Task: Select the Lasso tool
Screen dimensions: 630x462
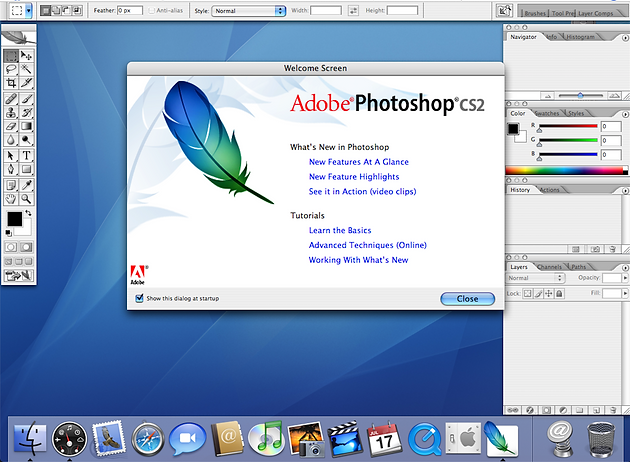Action: pos(11,69)
